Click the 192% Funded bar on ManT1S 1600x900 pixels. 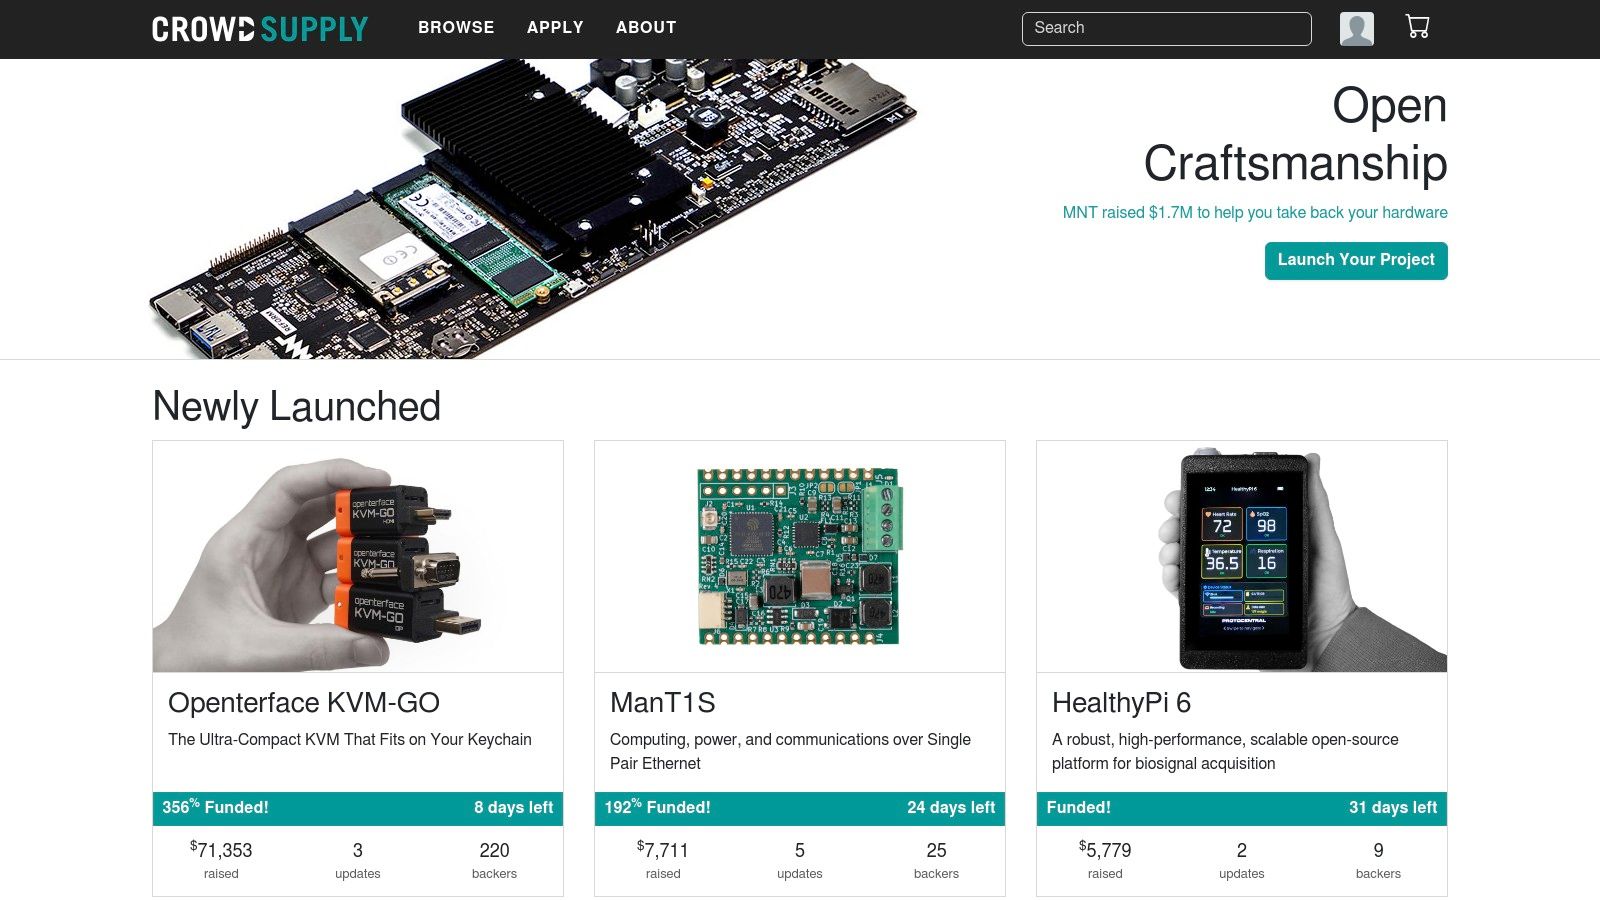click(800, 808)
